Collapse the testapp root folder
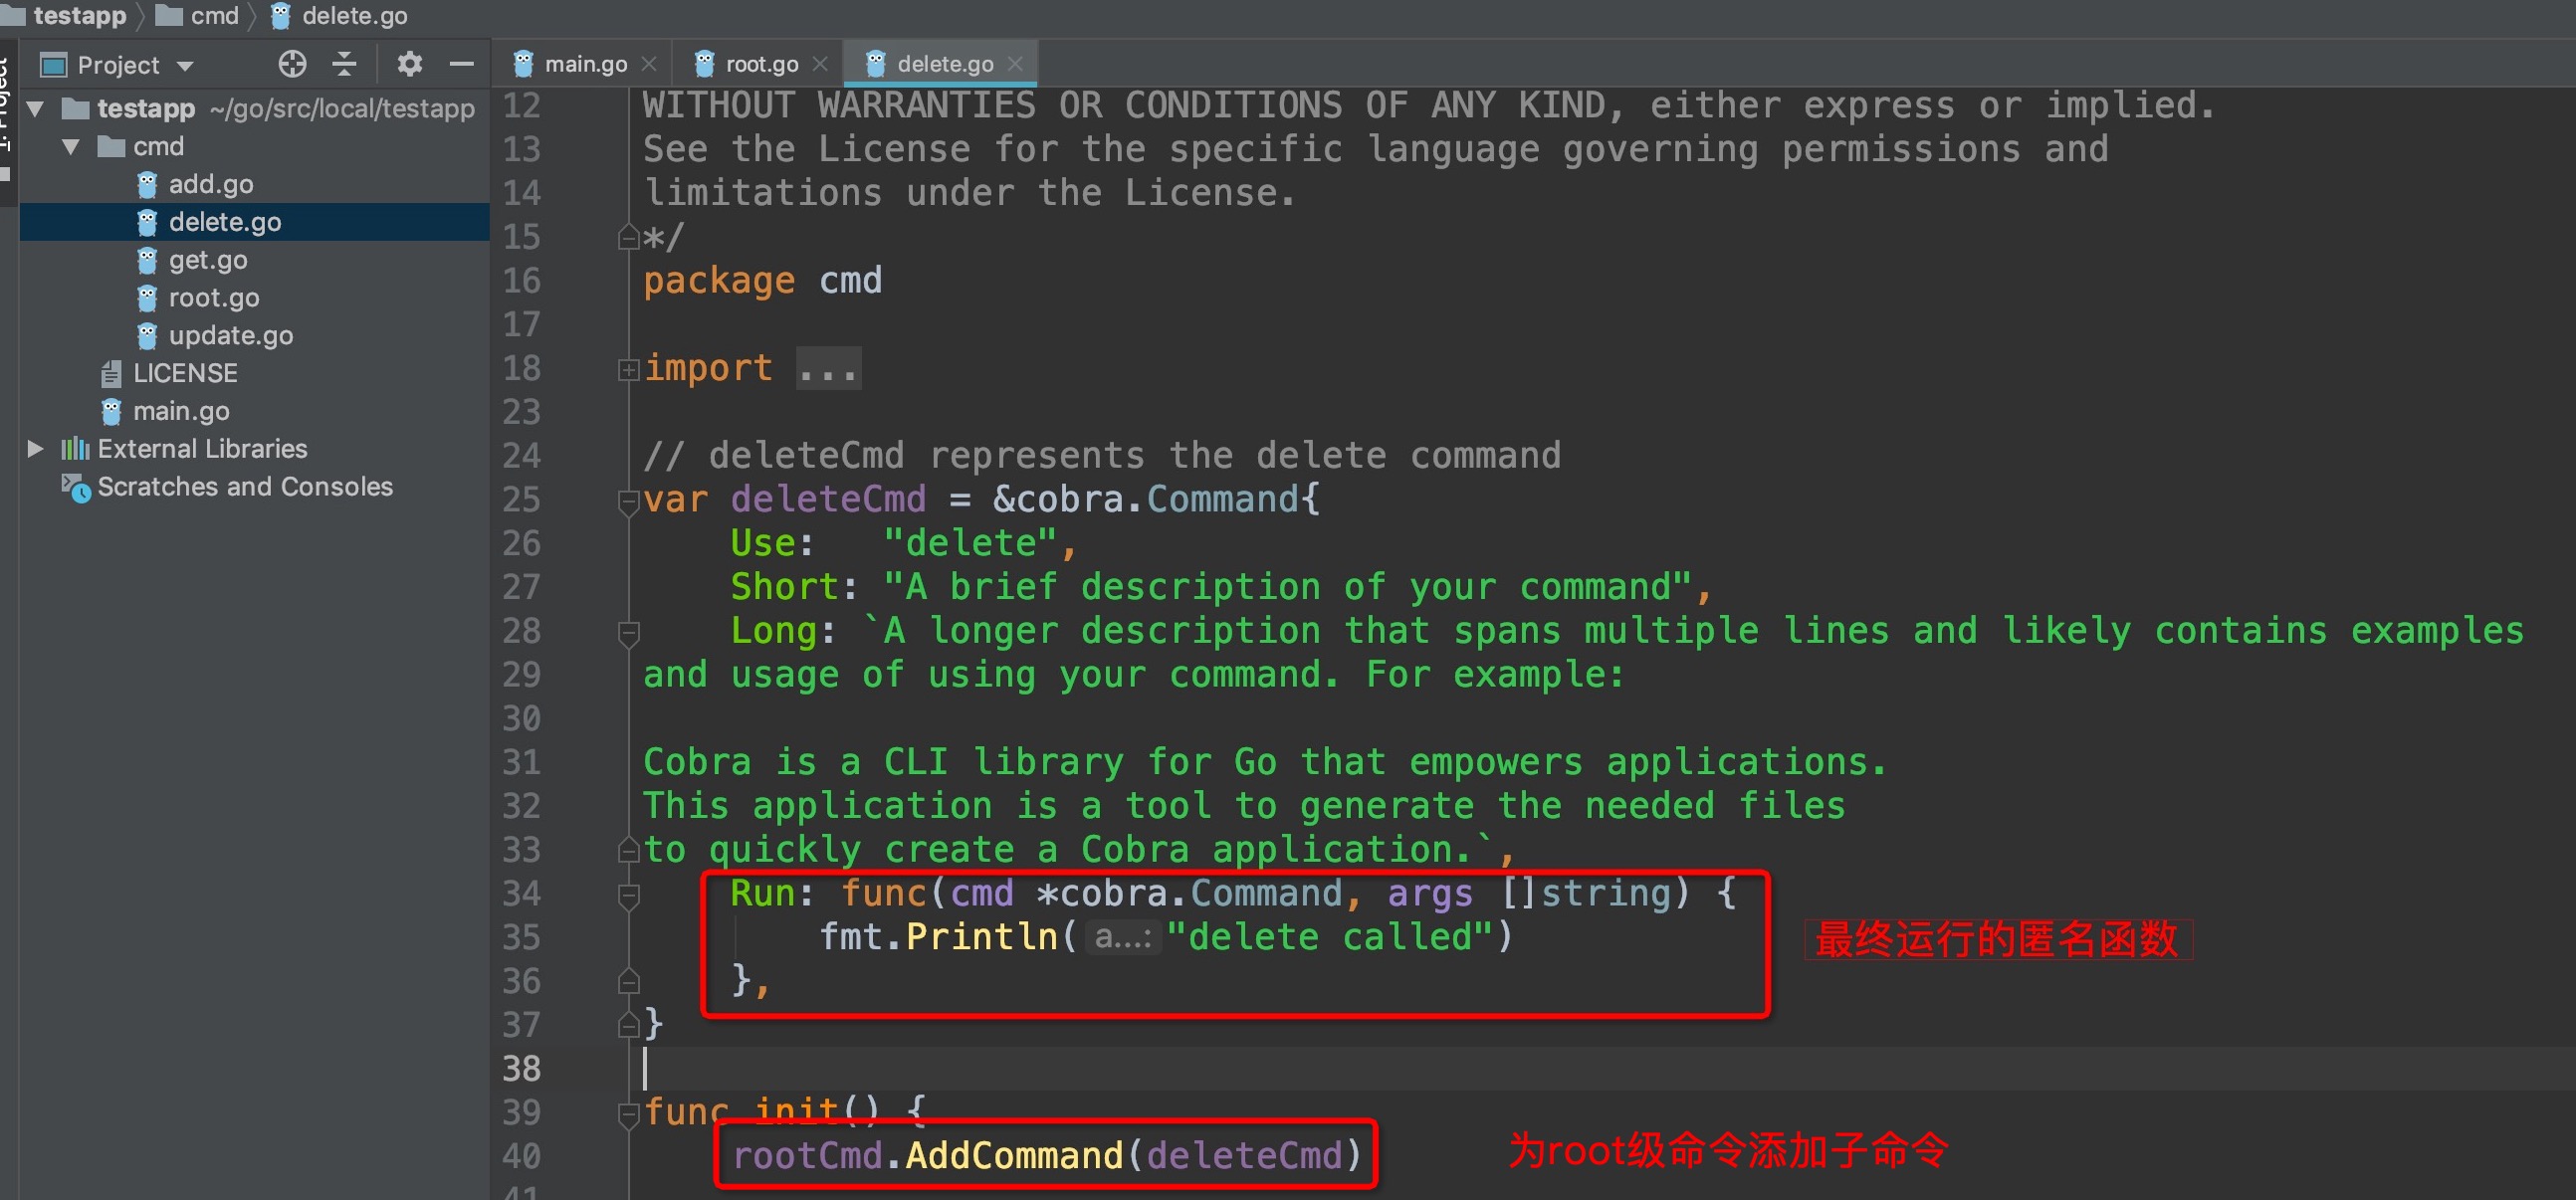This screenshot has width=2576, height=1200. (x=36, y=109)
